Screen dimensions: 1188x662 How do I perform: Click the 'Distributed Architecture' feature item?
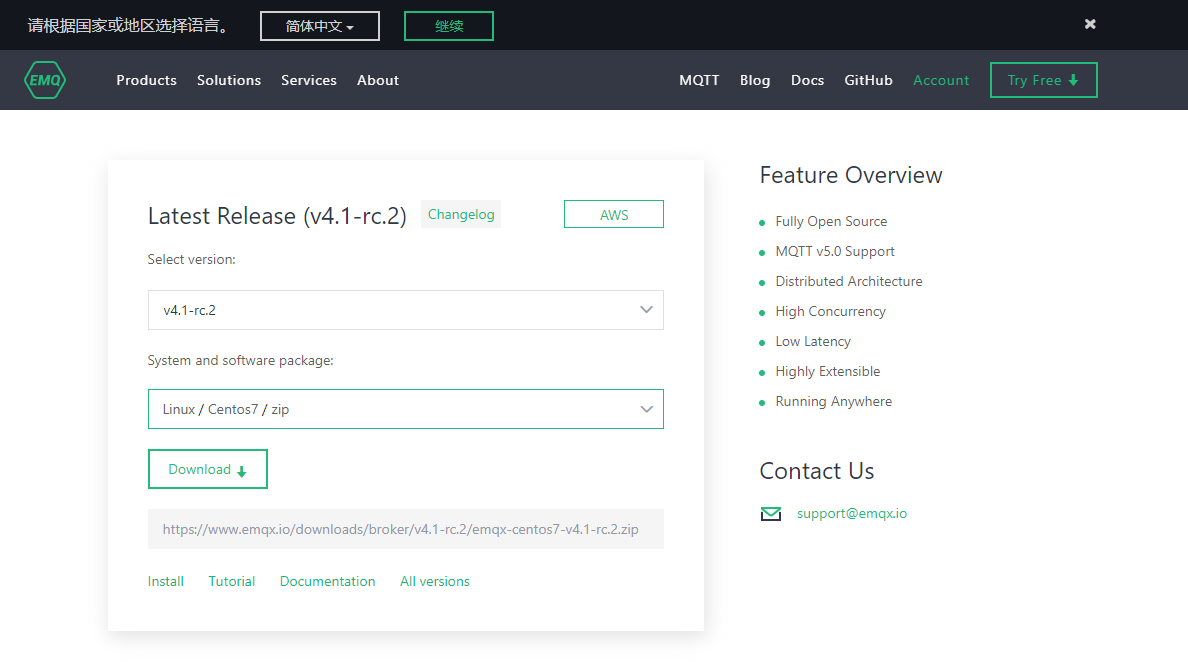tap(849, 281)
